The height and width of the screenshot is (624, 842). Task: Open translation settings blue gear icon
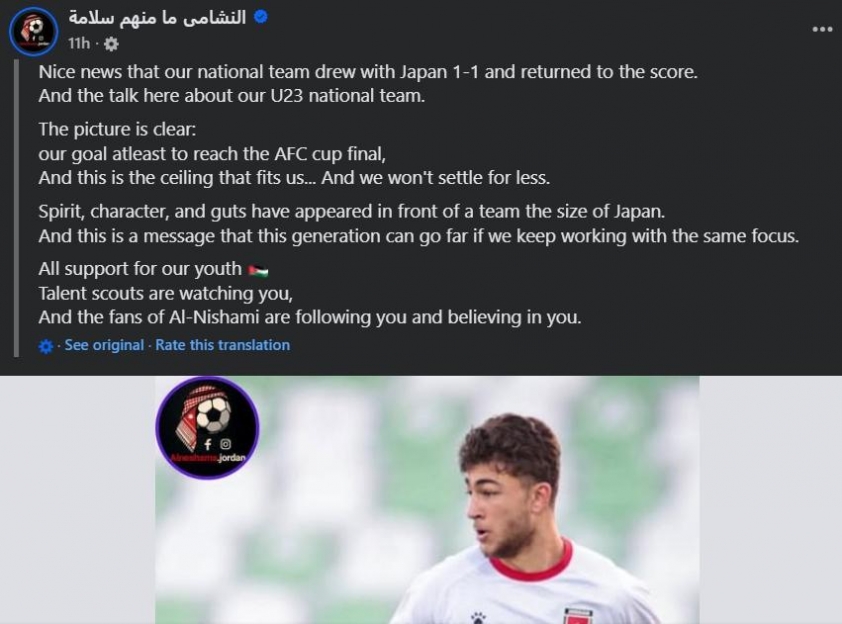pyautogui.click(x=46, y=346)
